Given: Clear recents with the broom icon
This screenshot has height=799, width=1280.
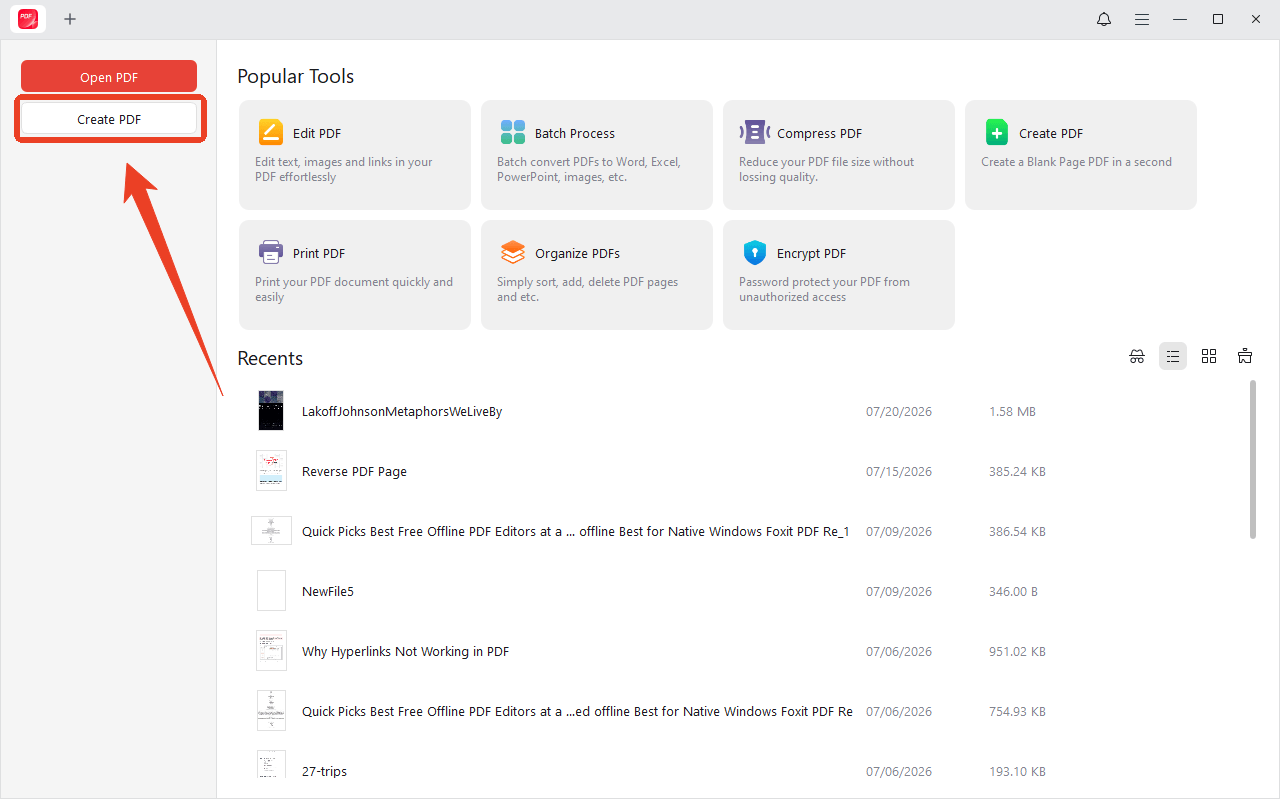Looking at the screenshot, I should pos(1245,356).
